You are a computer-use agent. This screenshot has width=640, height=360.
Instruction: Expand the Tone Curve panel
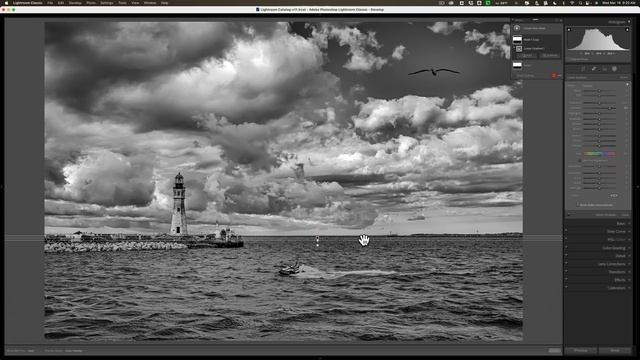[629, 231]
